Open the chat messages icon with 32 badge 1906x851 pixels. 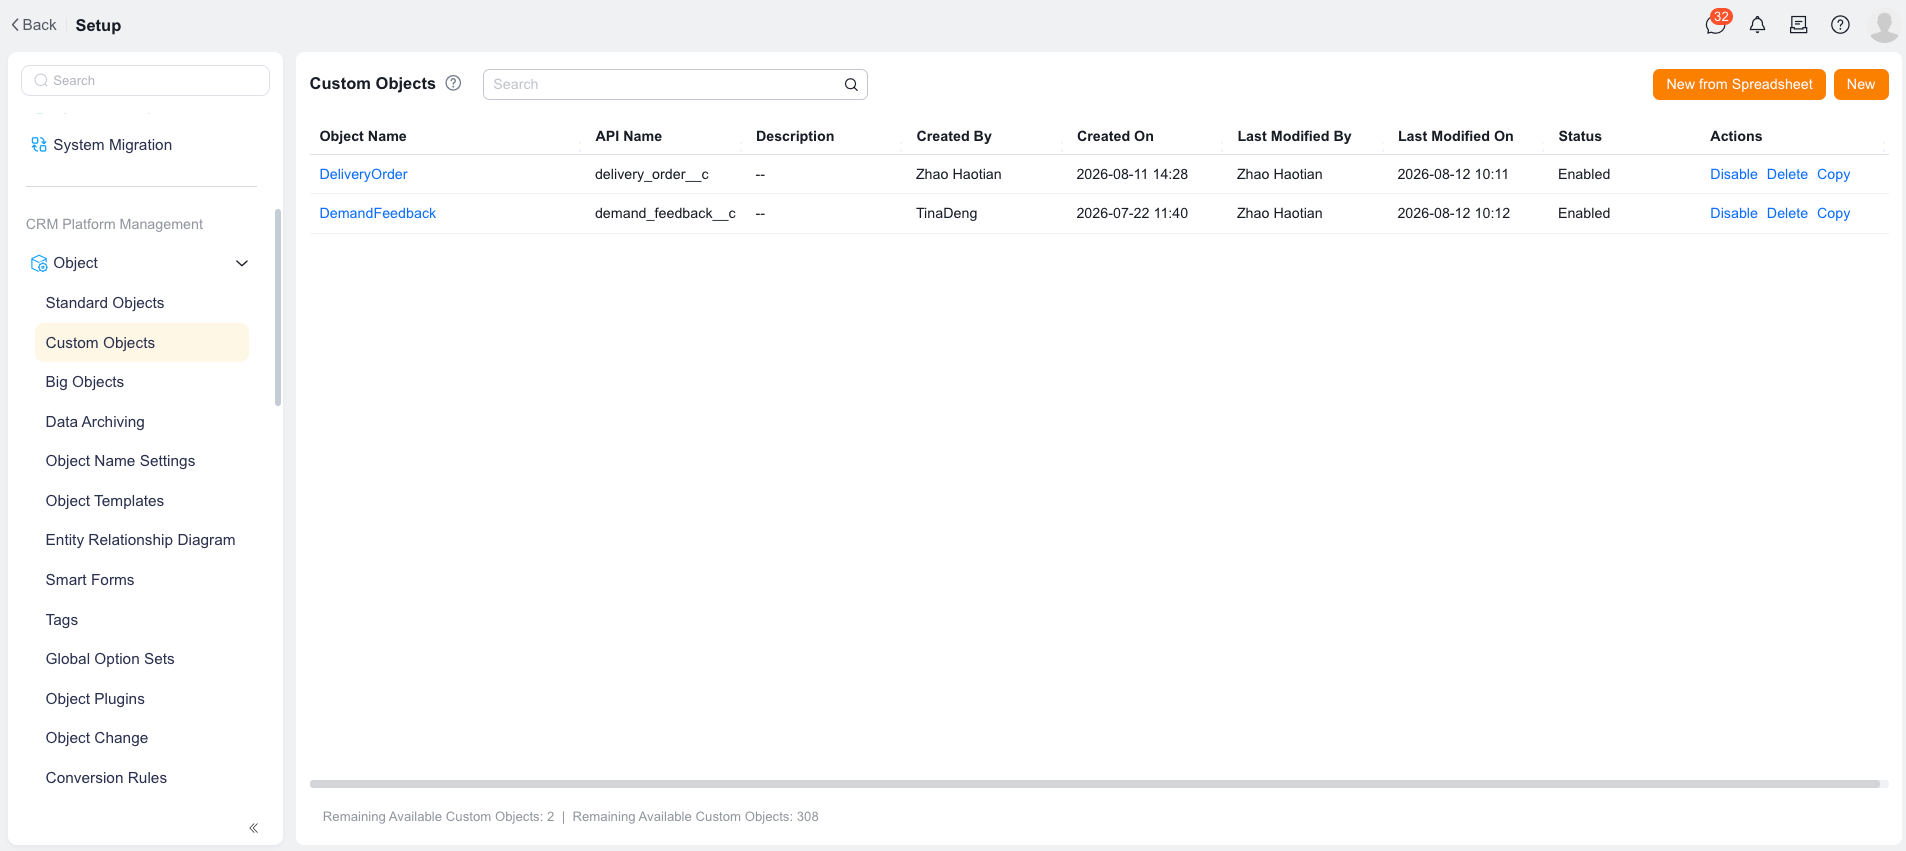1716,25
